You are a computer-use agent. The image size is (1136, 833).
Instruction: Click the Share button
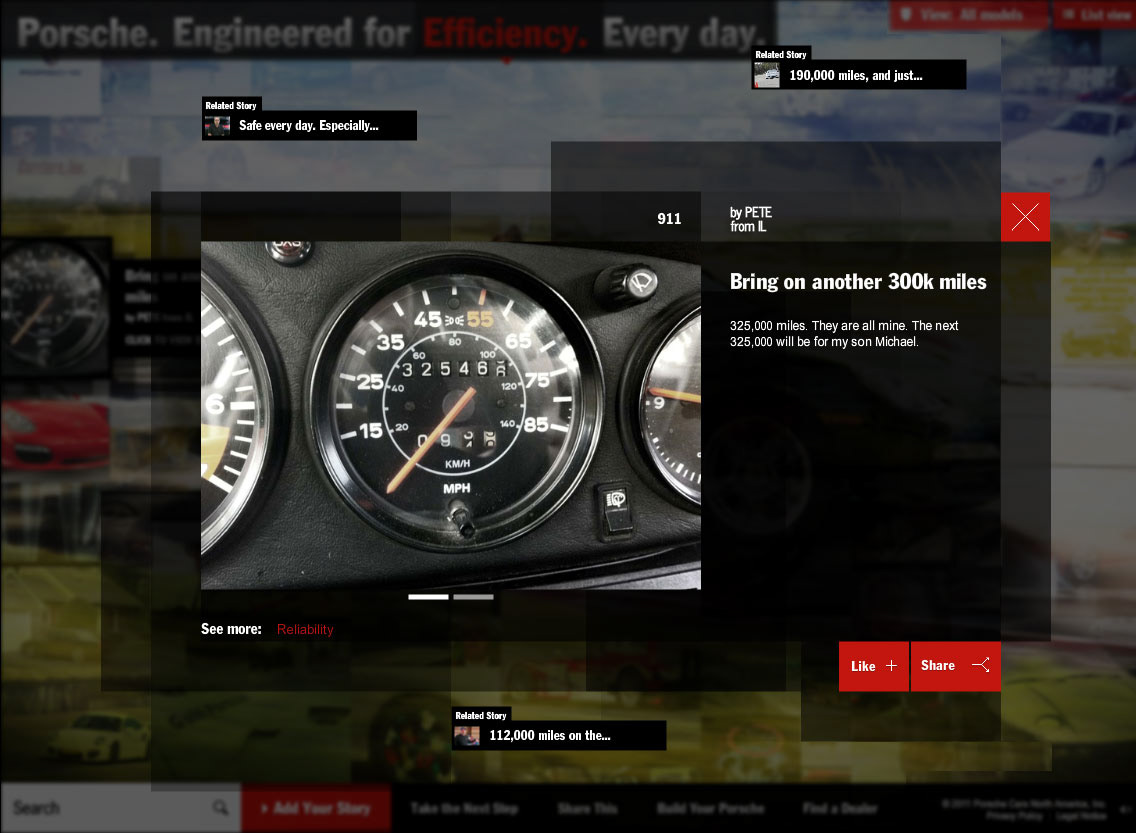[956, 666]
